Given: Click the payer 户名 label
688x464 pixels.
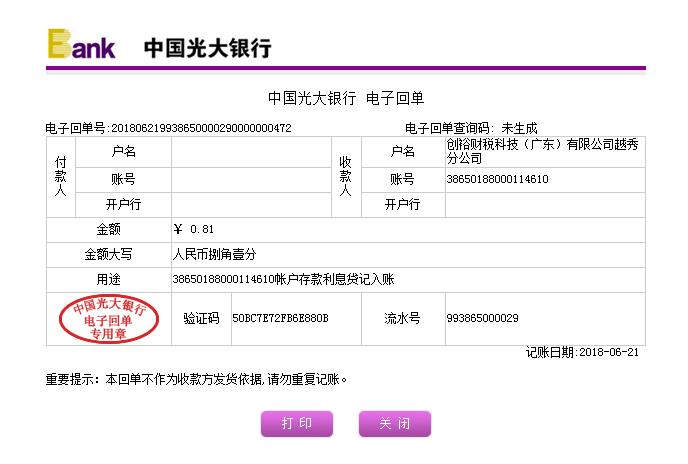Looking at the screenshot, I should [x=123, y=151].
